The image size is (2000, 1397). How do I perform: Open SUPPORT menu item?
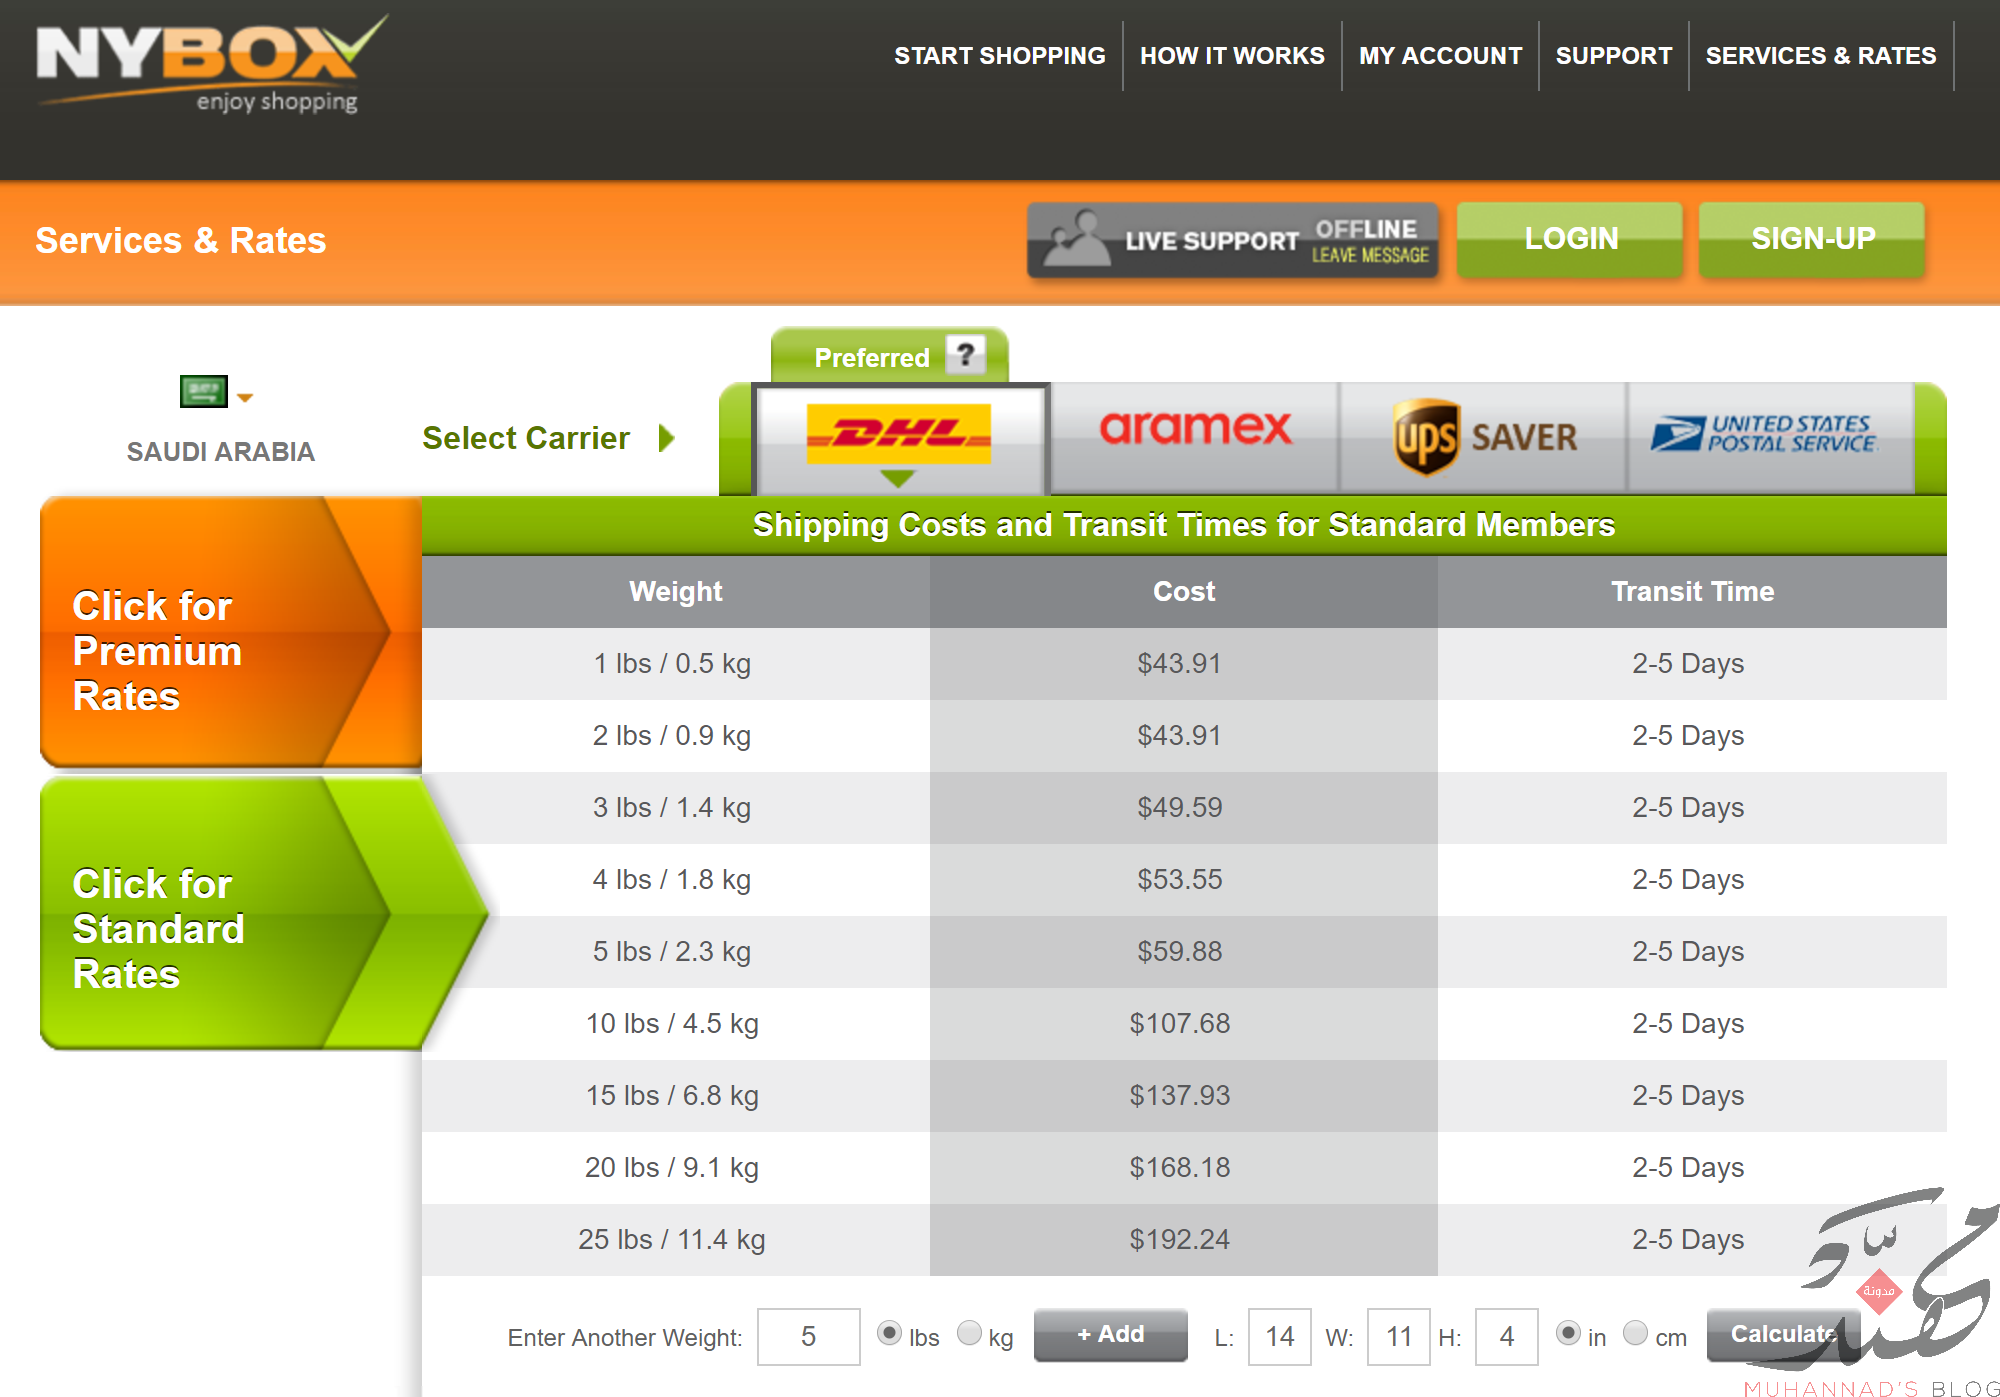point(1613,56)
